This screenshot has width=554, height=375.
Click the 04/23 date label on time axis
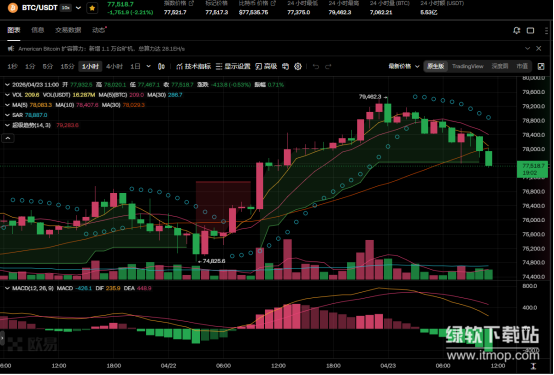click(x=388, y=366)
